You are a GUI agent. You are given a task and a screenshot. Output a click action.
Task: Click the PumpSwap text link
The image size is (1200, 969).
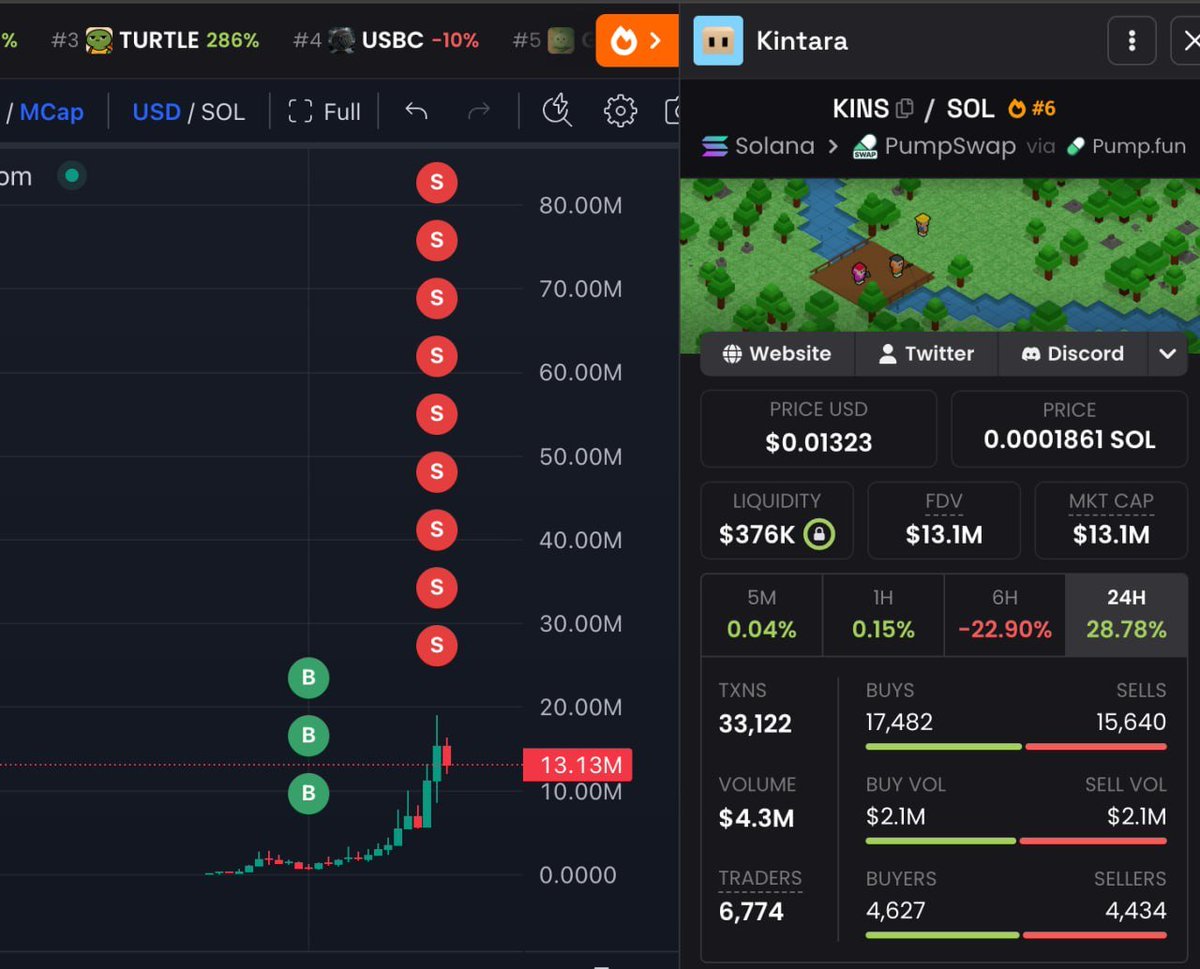point(950,146)
